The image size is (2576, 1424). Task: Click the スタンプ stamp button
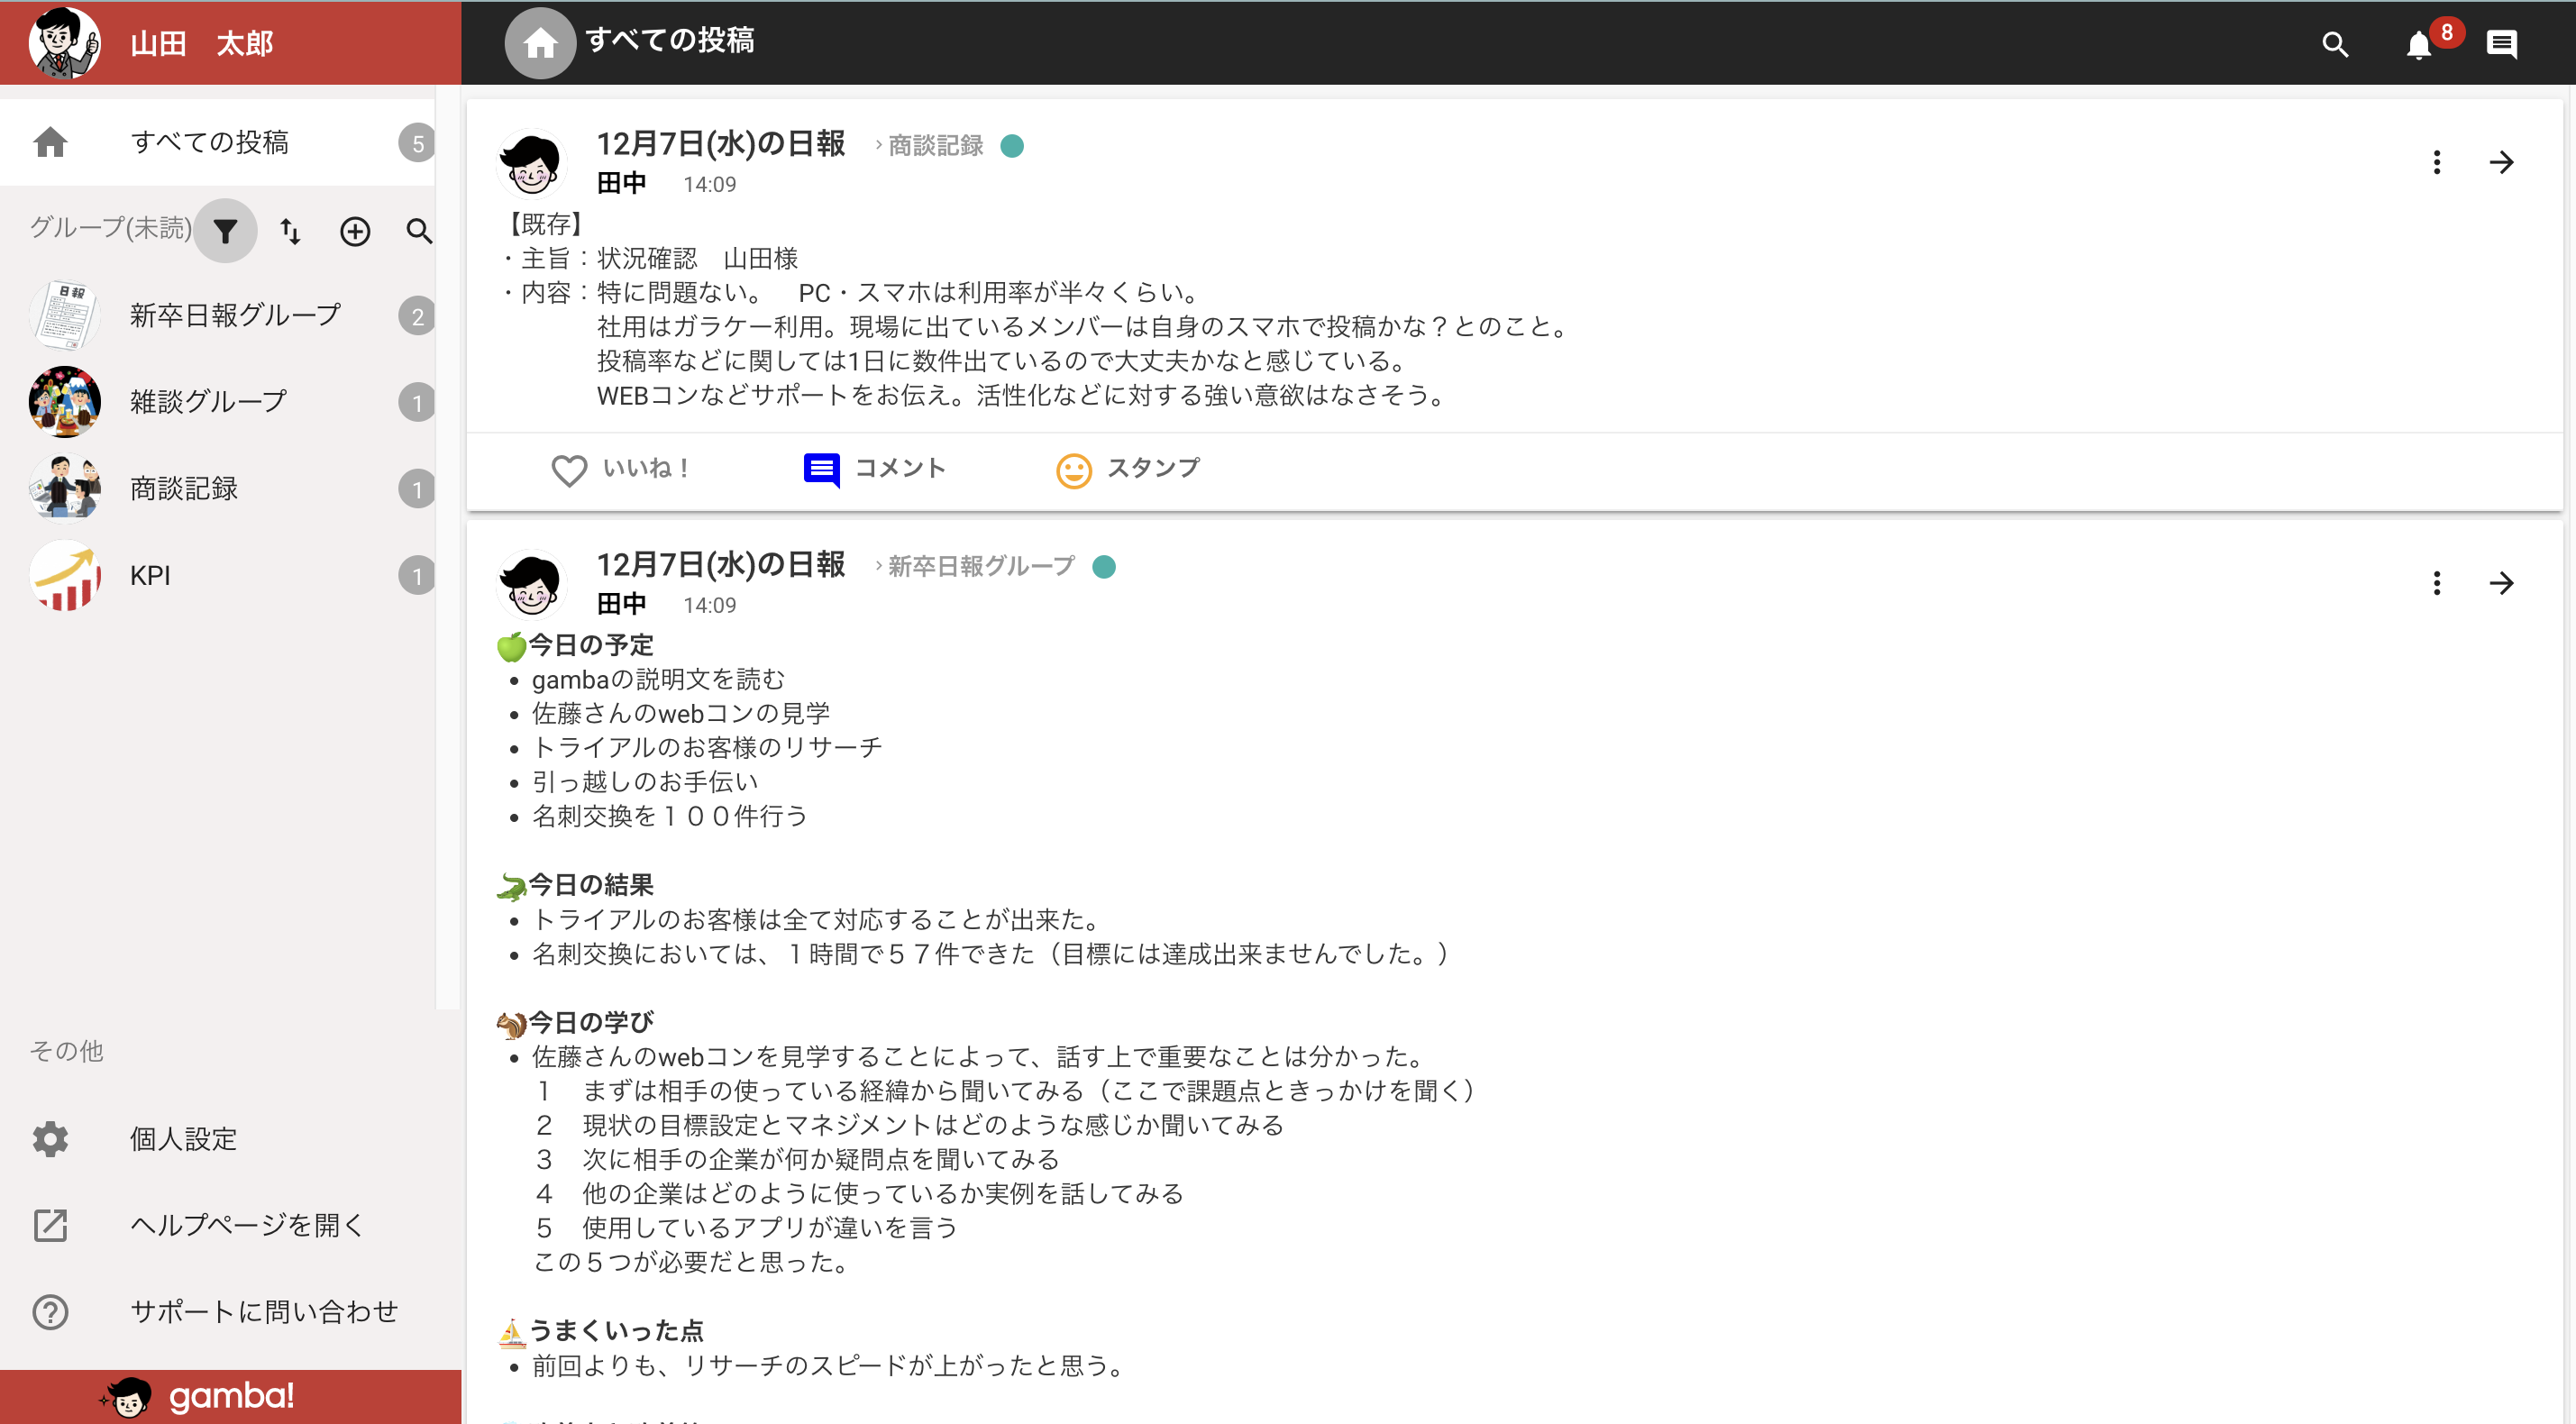click(x=1128, y=469)
